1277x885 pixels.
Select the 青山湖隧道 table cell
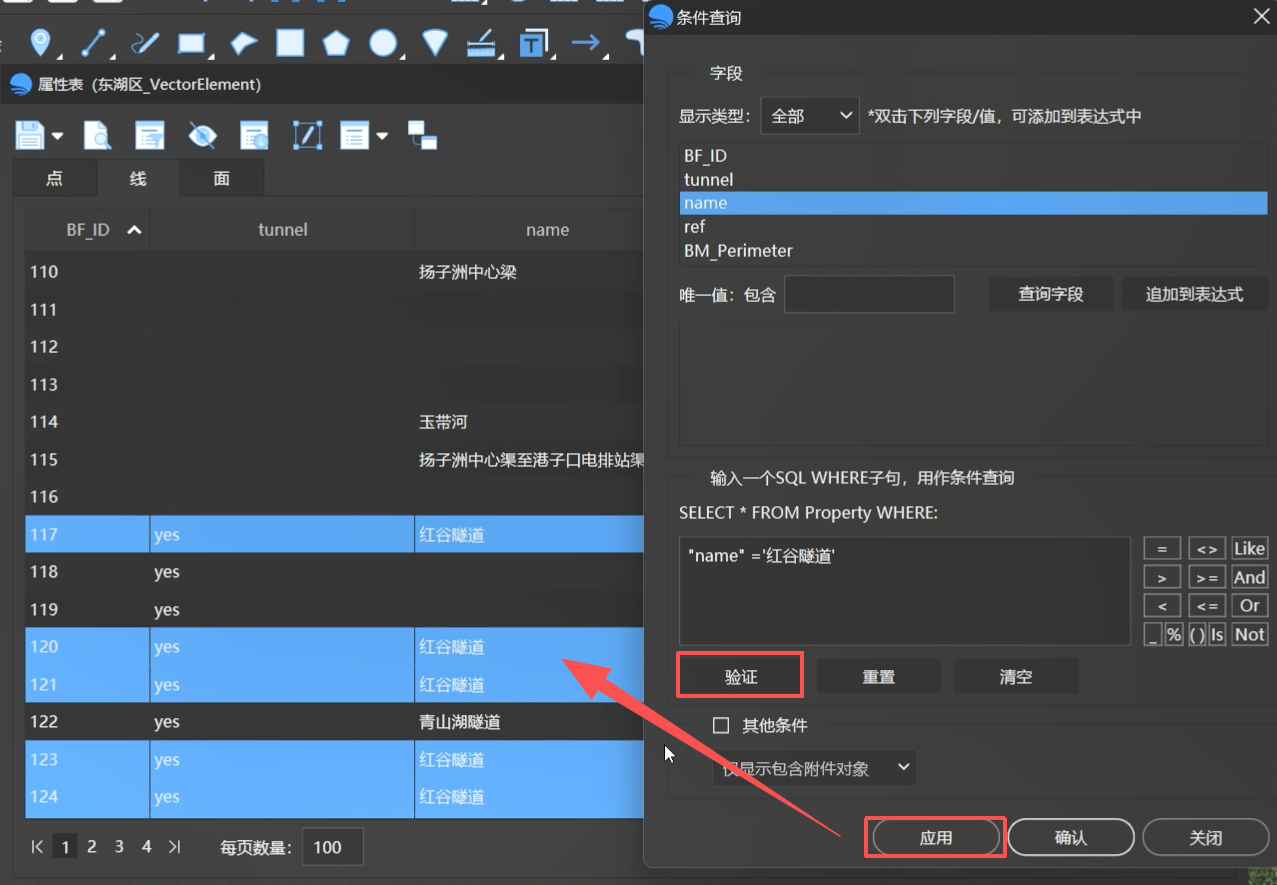528,722
